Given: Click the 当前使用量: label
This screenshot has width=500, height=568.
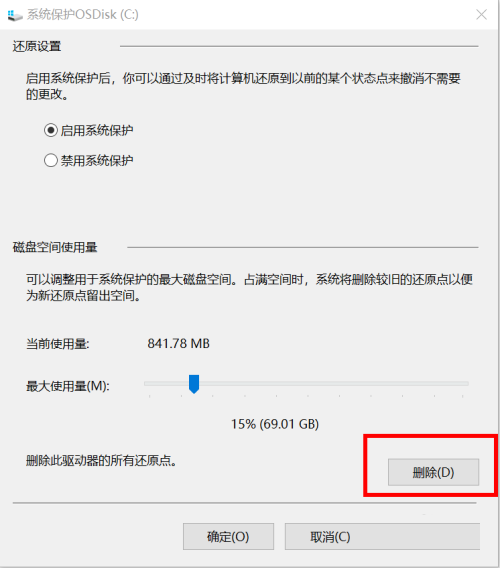Looking at the screenshot, I should [x=58, y=344].
